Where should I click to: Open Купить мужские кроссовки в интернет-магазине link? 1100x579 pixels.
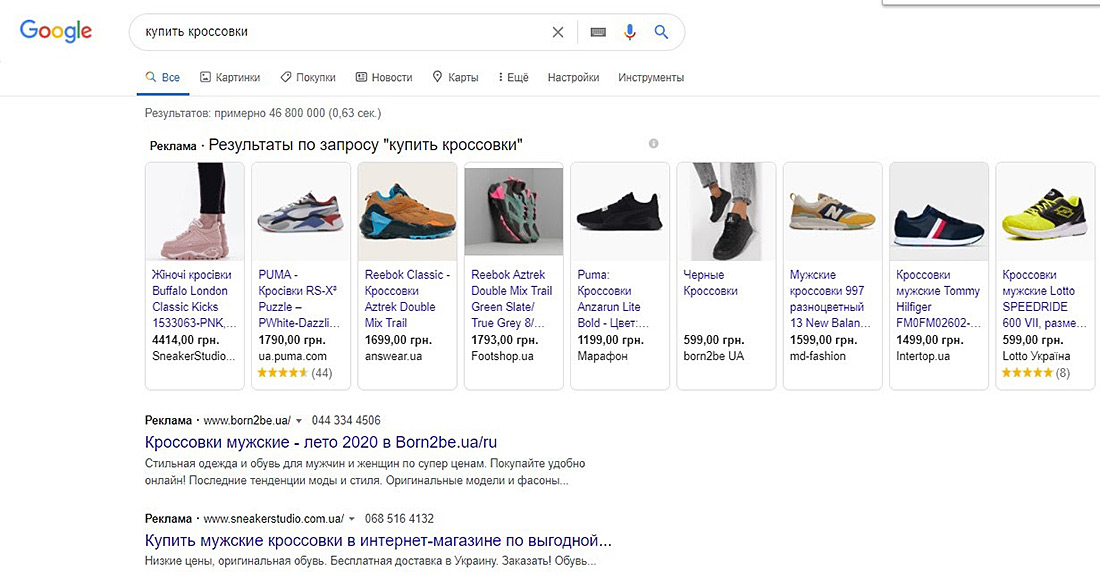(x=378, y=541)
